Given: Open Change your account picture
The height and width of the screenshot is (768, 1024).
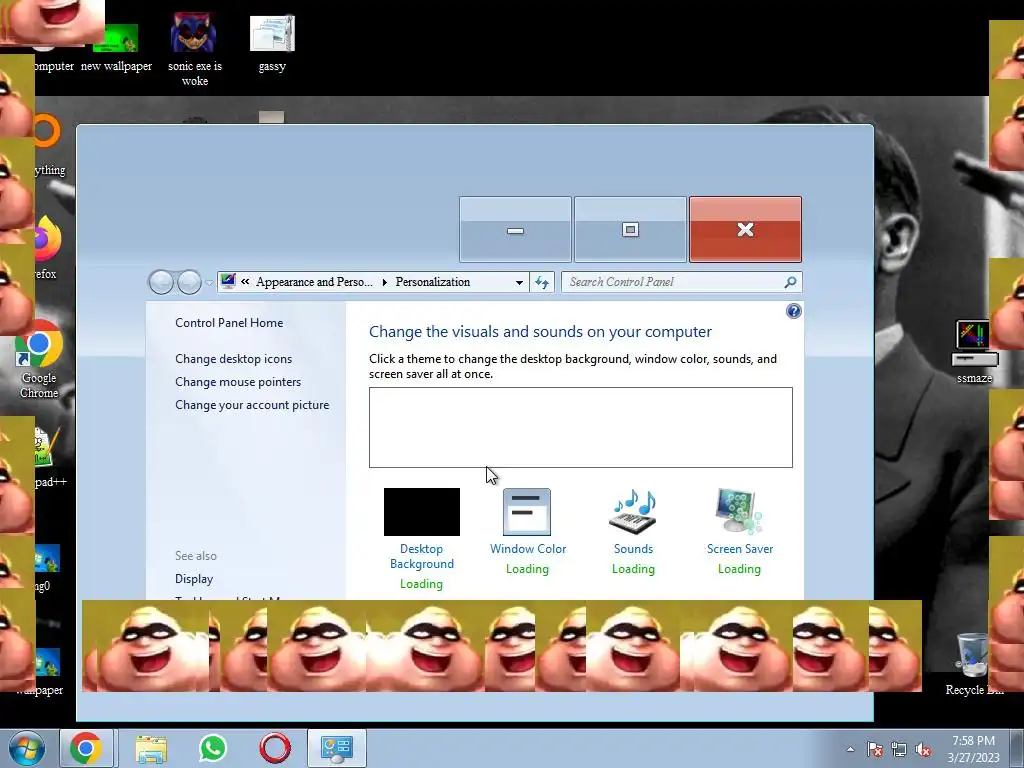Looking at the screenshot, I should coord(252,405).
